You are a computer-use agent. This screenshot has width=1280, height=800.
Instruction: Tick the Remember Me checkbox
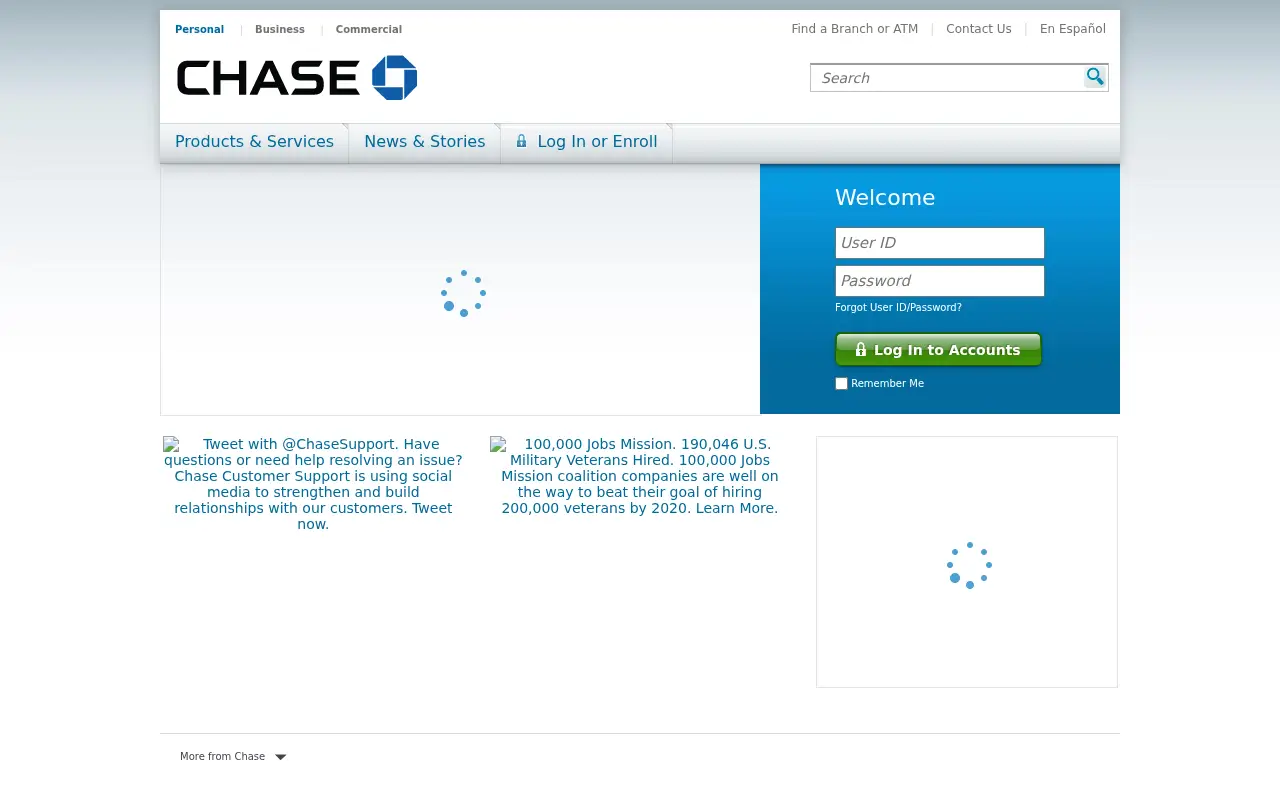point(841,383)
